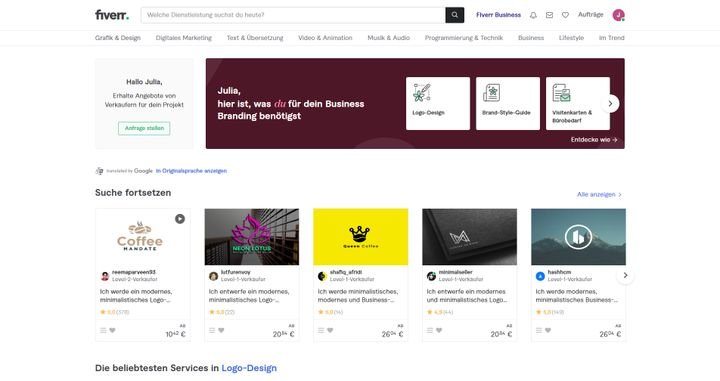Viewport: 720px width, 381px height.
Task: Open the Grafik & Design category
Action: [118, 38]
